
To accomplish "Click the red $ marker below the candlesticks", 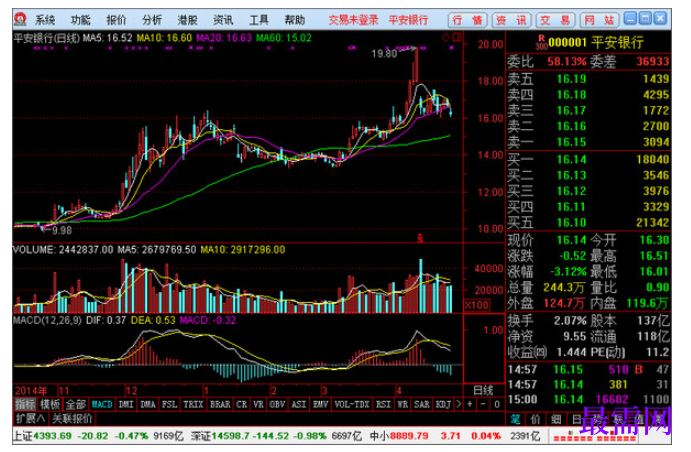I will [x=420, y=239].
